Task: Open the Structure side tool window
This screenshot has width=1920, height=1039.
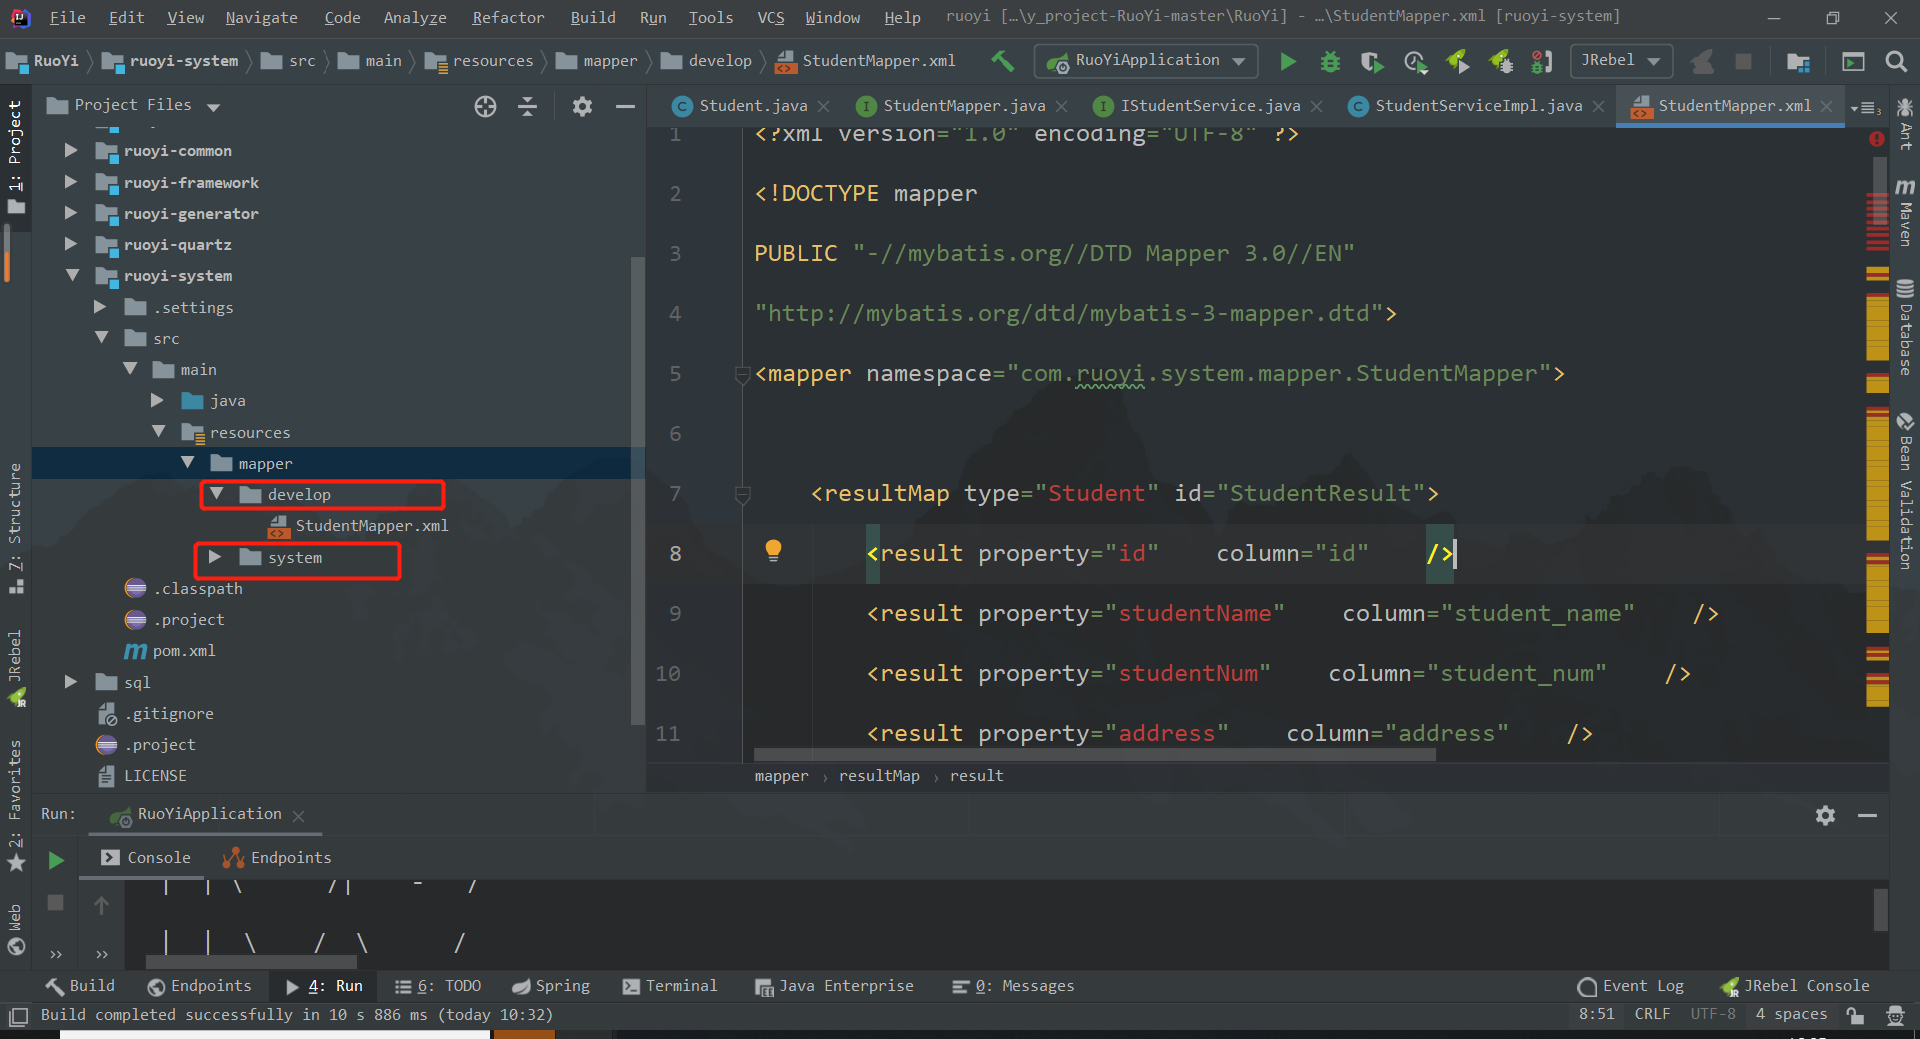Action: pyautogui.click(x=15, y=528)
